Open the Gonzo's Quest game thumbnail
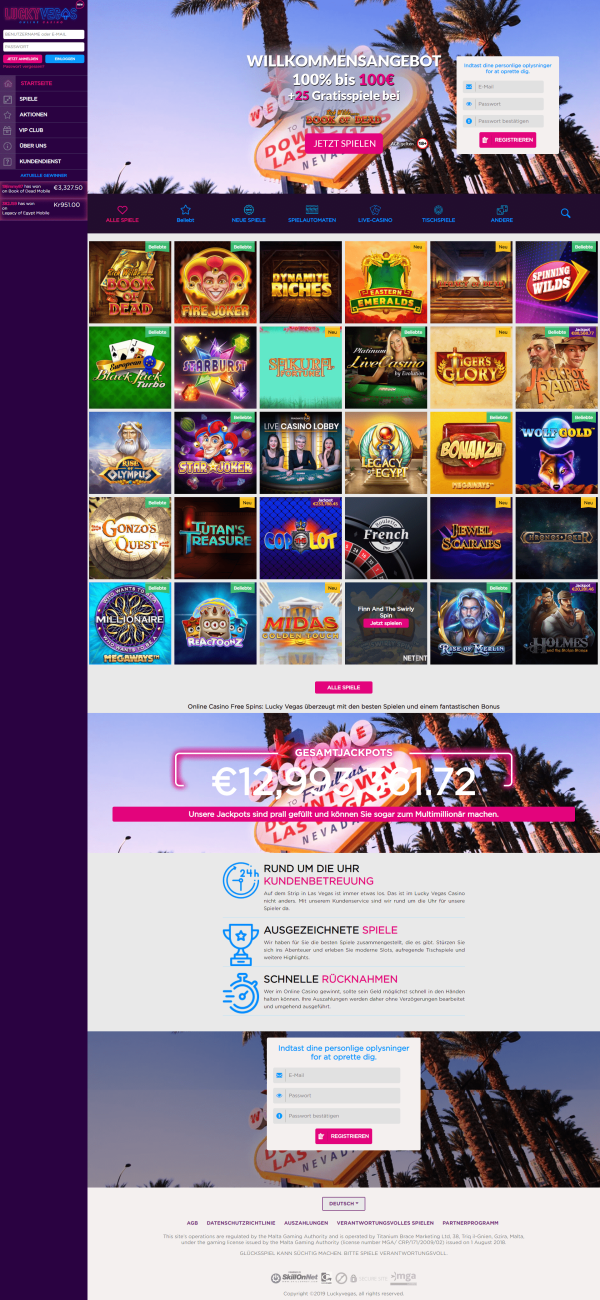600x1300 pixels. (130, 538)
